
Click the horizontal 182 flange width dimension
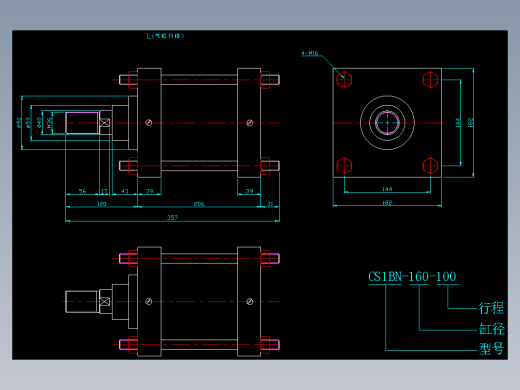387,203
